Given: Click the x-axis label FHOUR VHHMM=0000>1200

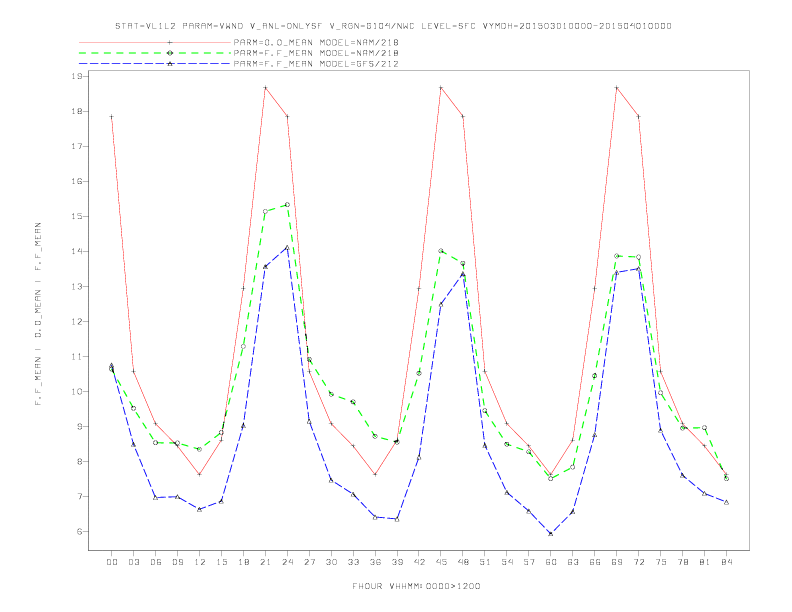Looking at the screenshot, I should 416,586.
